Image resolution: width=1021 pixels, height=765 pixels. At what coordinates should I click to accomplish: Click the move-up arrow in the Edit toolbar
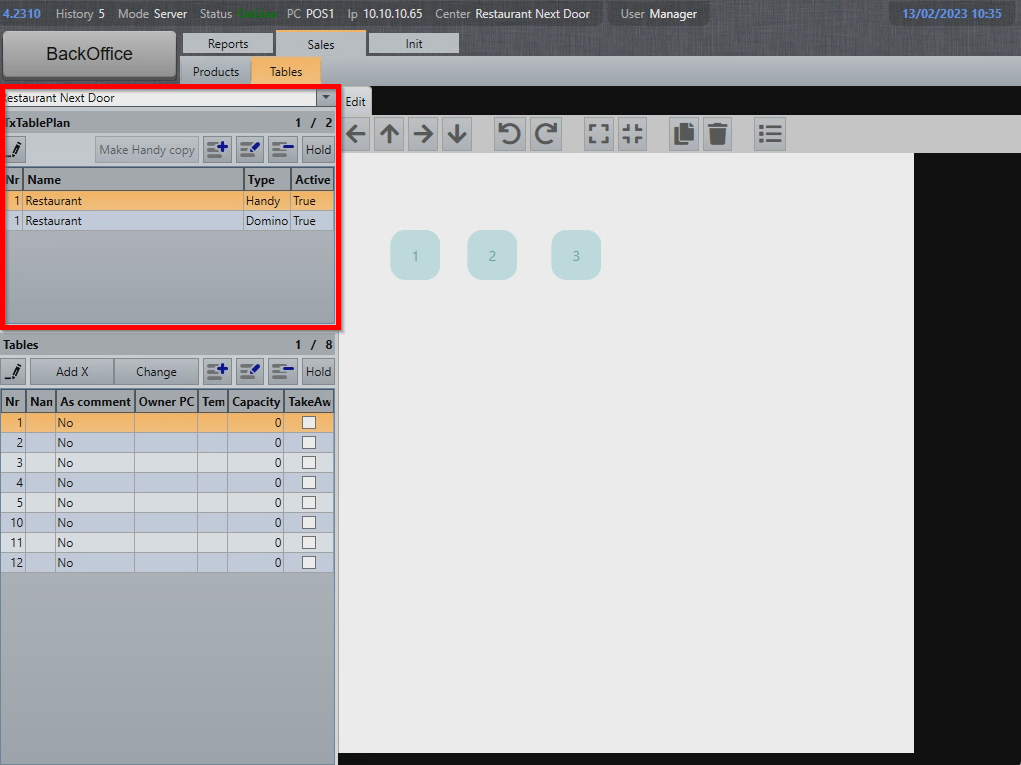389,133
